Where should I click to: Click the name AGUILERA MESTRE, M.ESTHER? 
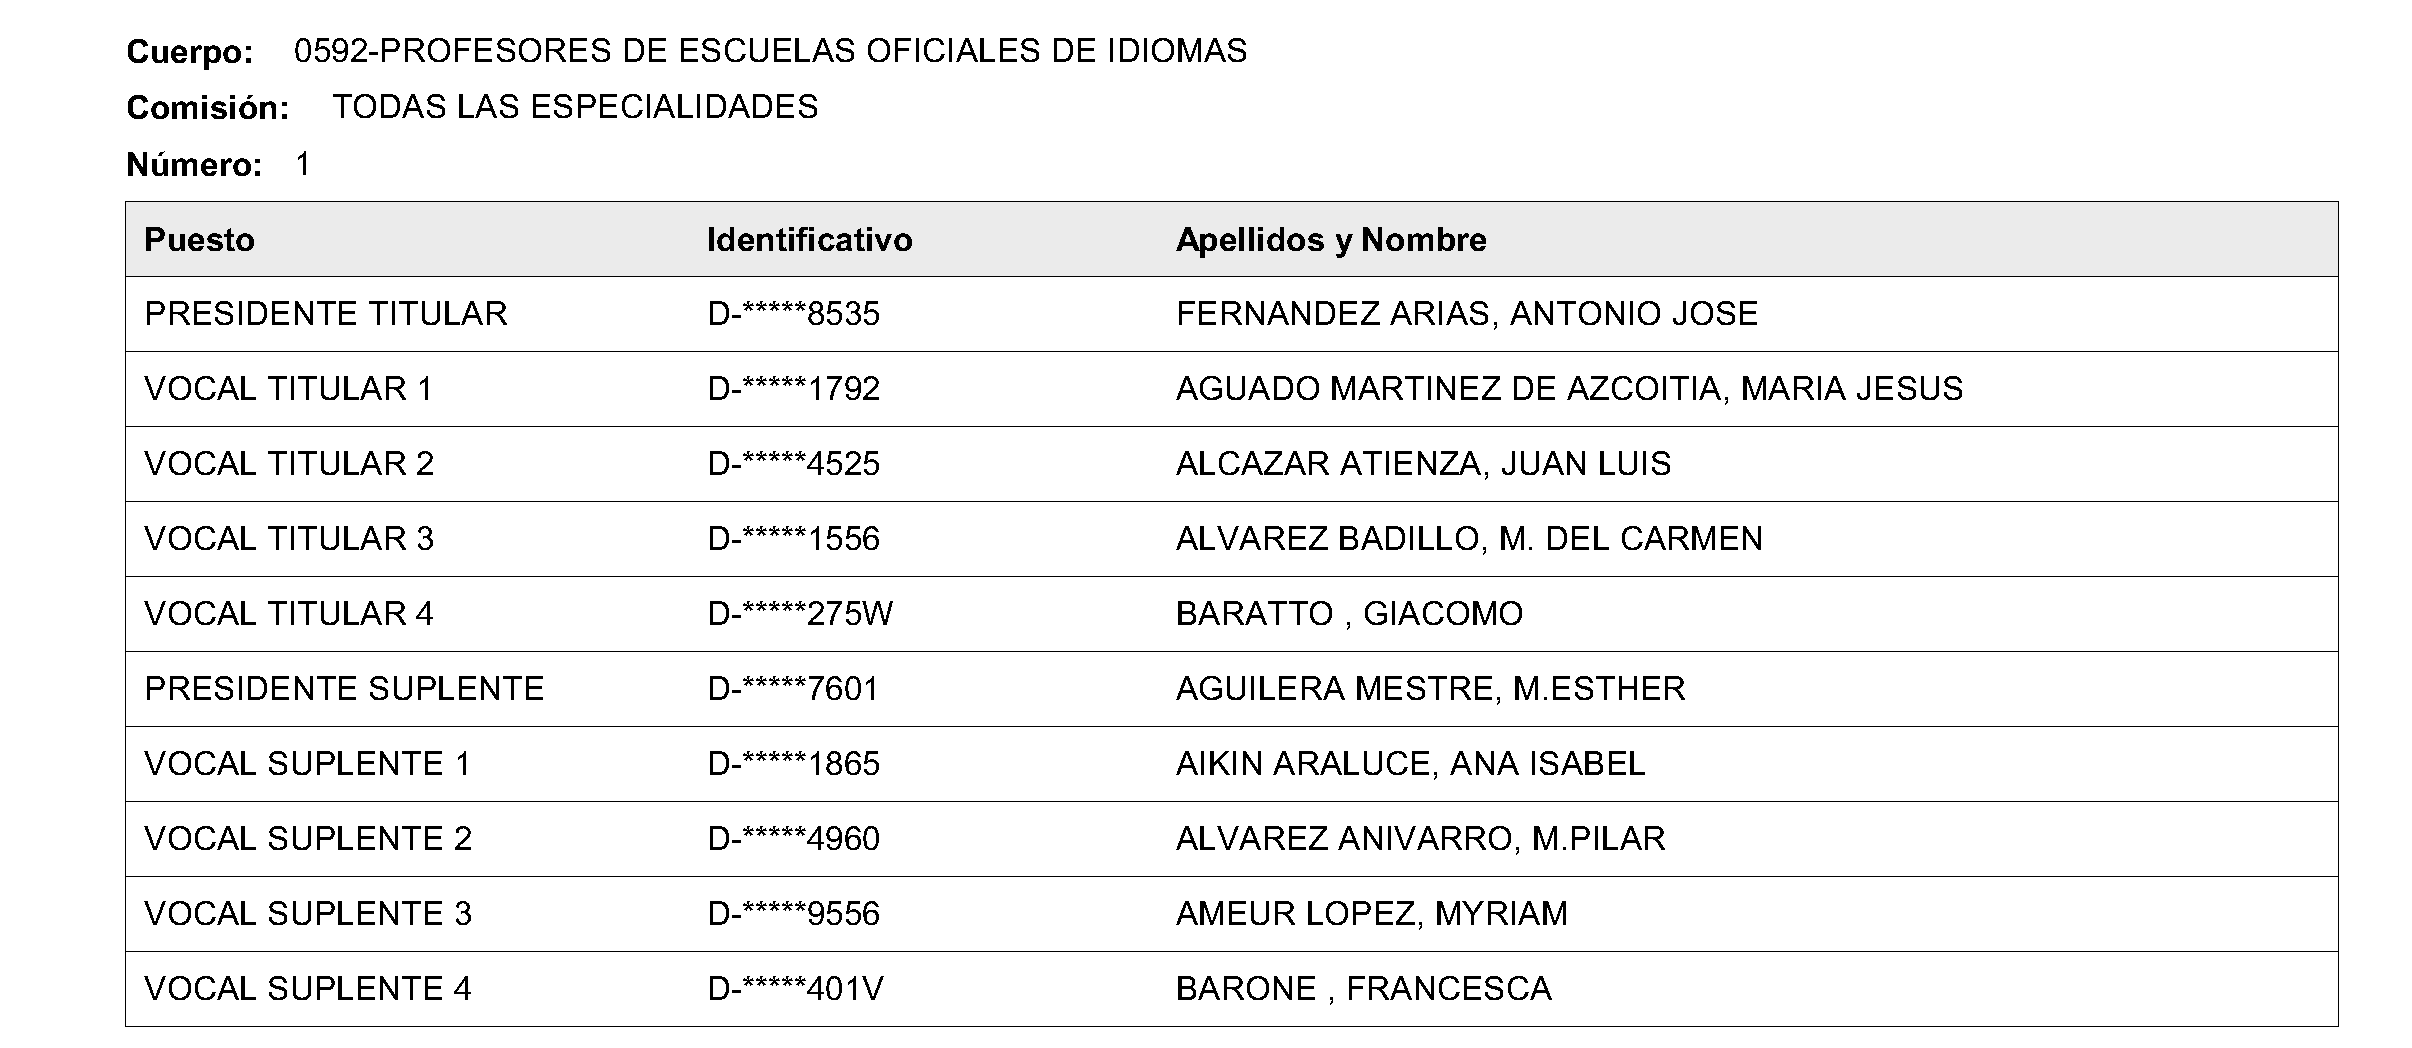coord(1431,689)
